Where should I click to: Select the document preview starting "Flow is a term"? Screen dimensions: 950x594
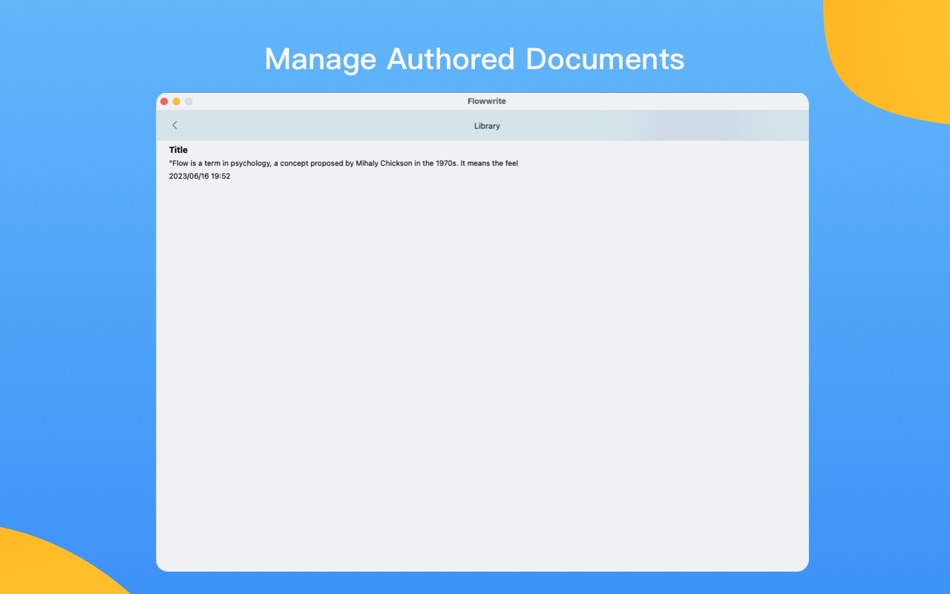(344, 163)
